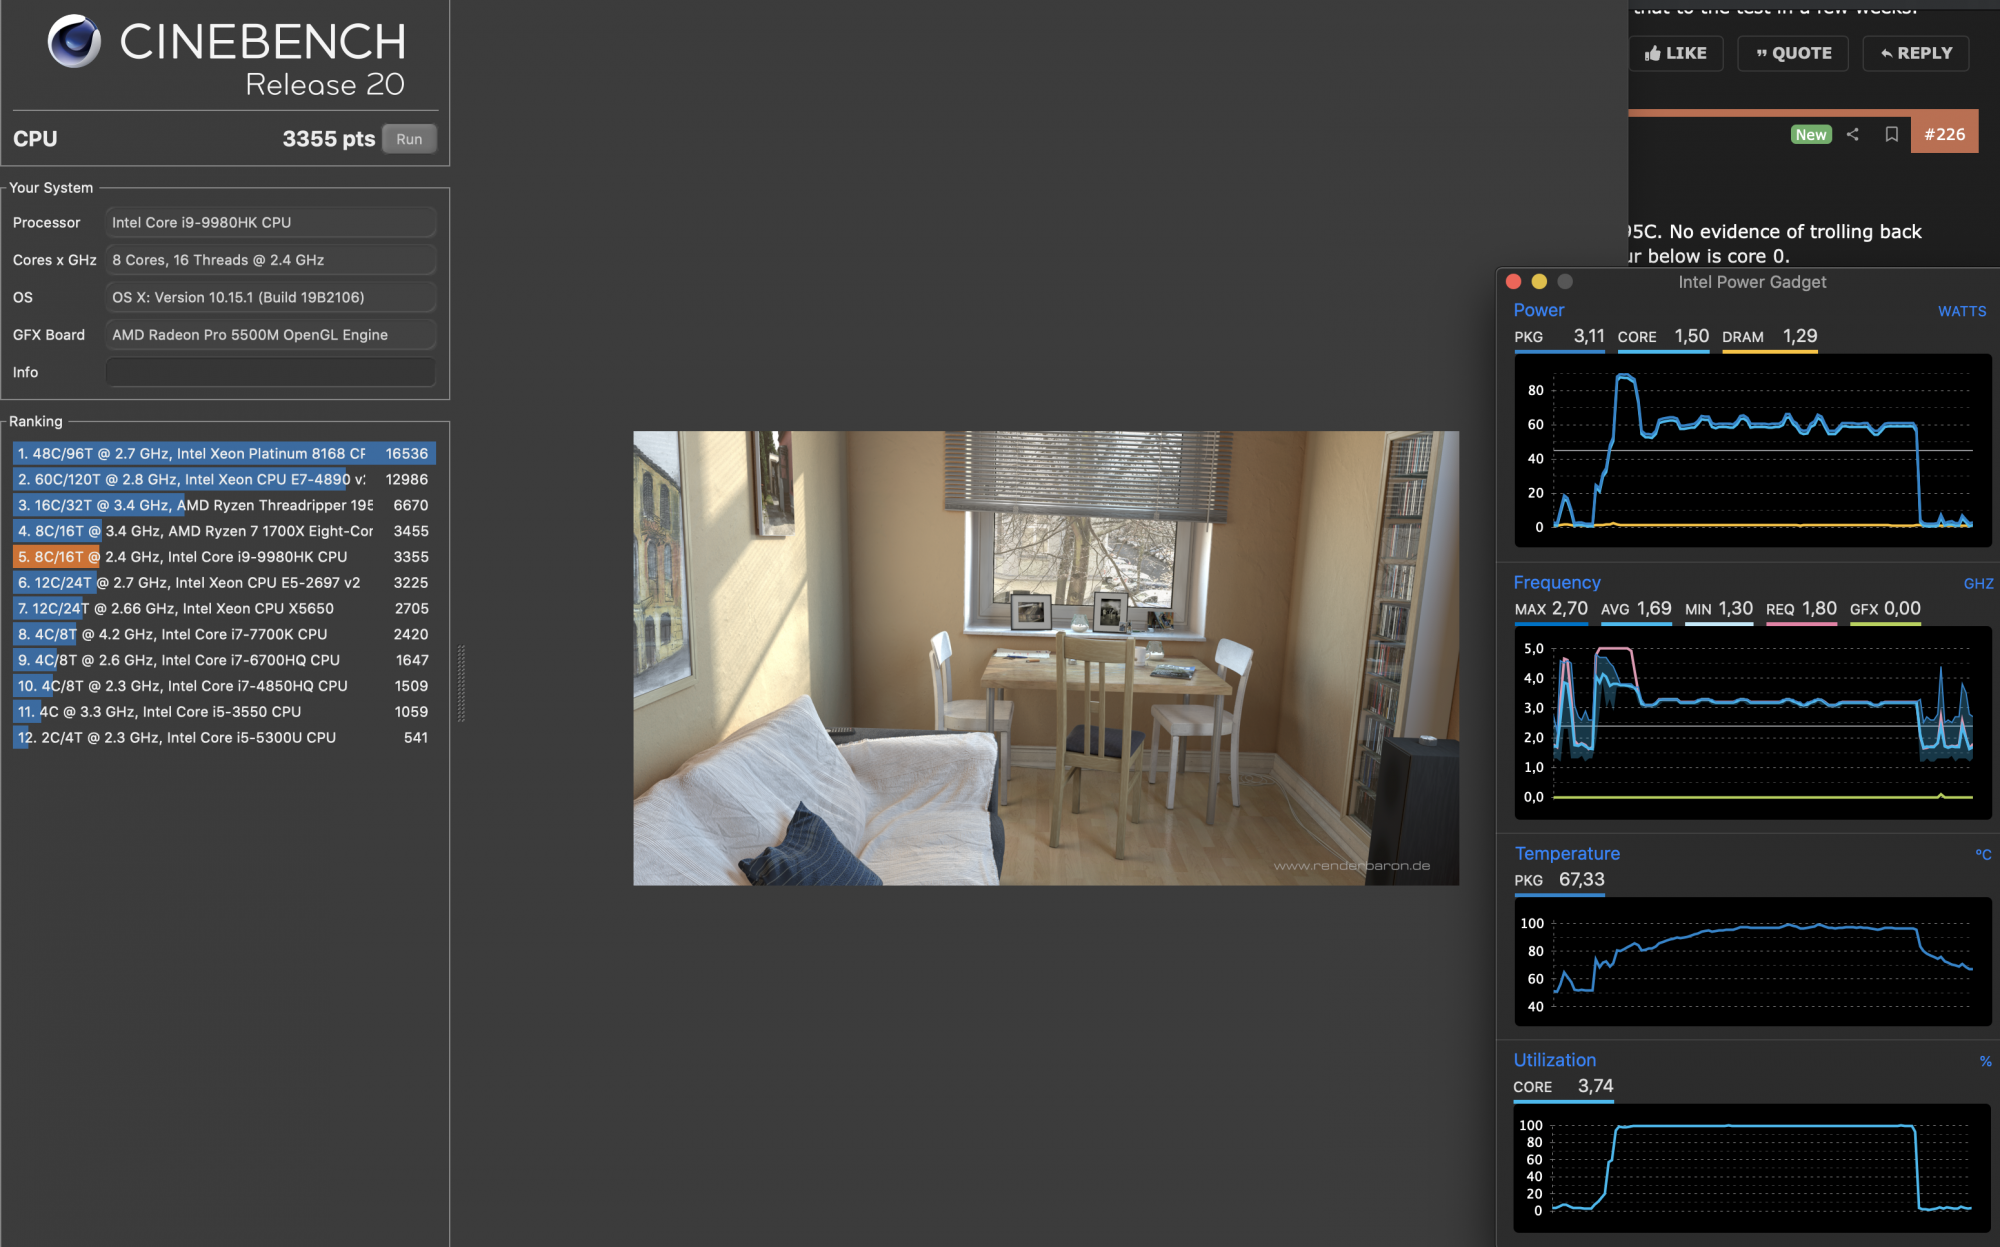
Task: Minimize the Intel Power Gadget window
Action: point(1539,282)
